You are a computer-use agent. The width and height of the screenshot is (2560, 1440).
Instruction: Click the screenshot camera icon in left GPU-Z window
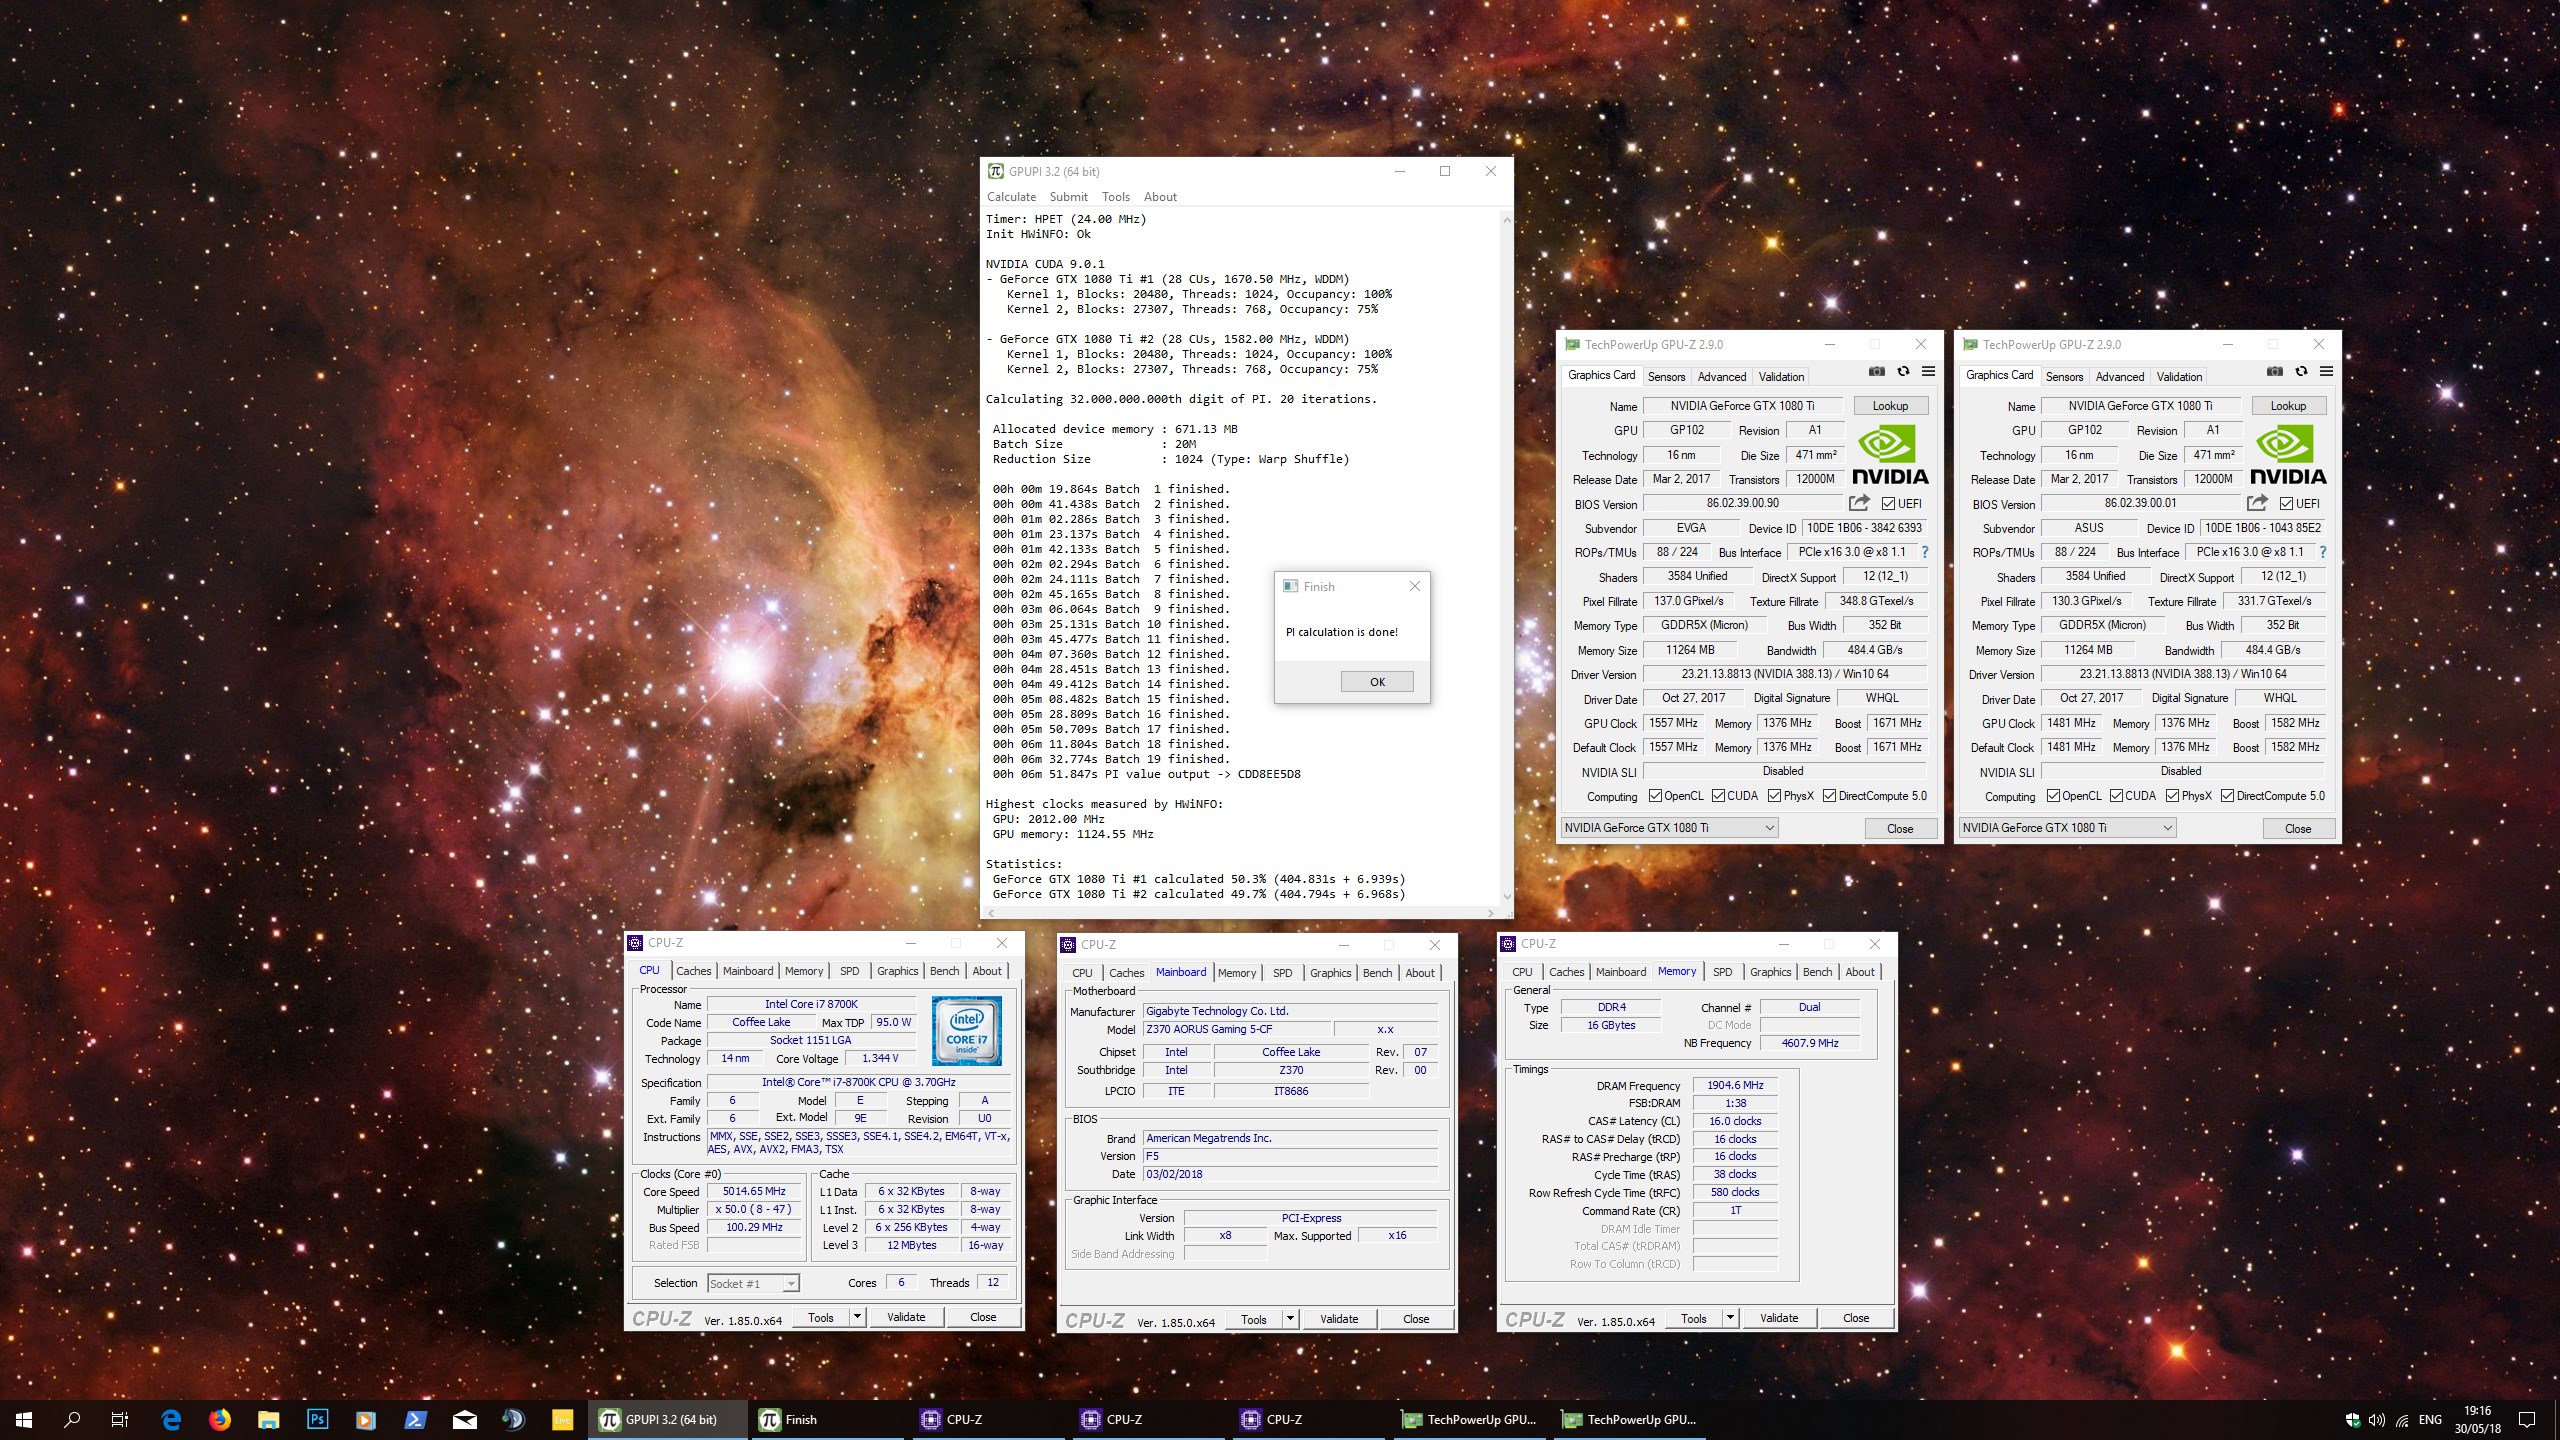point(1877,372)
